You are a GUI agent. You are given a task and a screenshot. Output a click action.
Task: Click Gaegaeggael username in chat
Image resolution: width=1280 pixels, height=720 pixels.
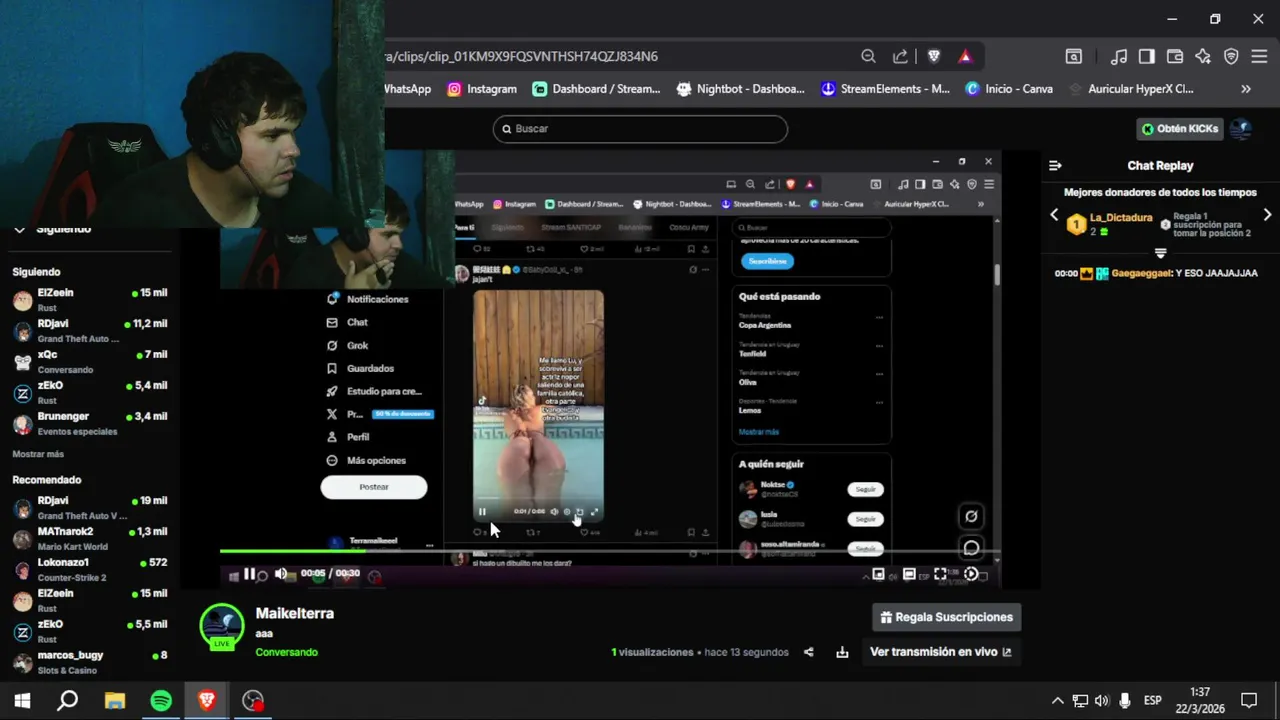[x=1141, y=273]
